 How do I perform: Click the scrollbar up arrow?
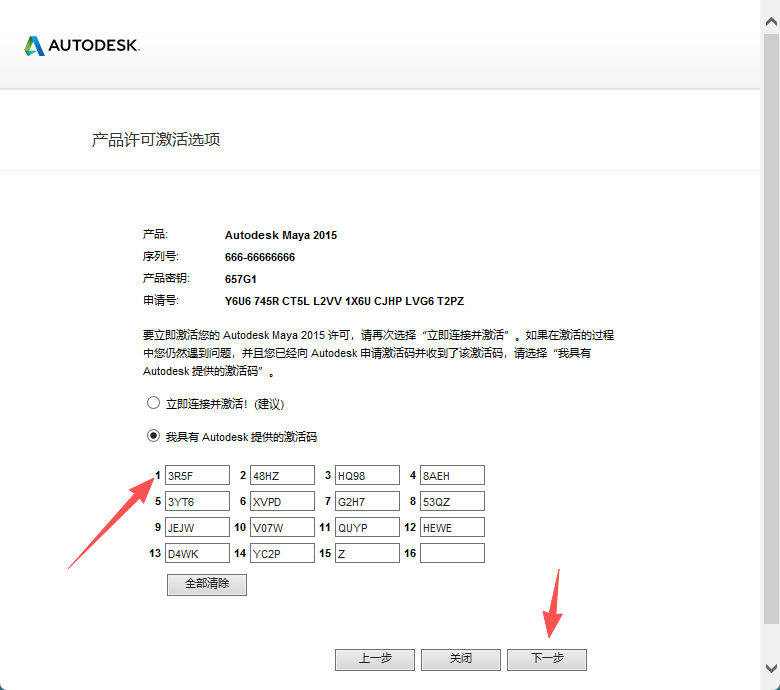[x=772, y=21]
